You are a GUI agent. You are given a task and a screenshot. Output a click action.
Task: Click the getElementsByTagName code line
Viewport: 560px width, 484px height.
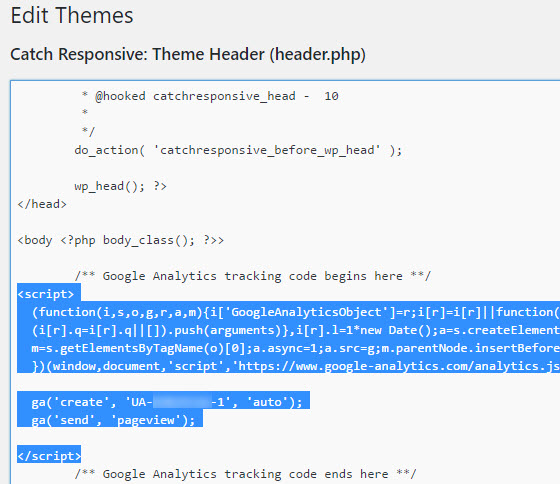coord(296,348)
